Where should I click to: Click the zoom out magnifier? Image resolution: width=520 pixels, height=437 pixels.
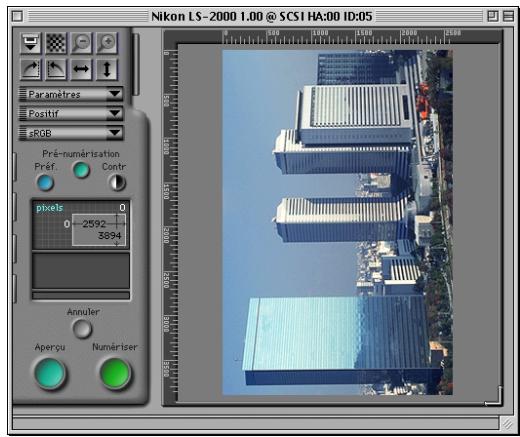tap(81, 43)
